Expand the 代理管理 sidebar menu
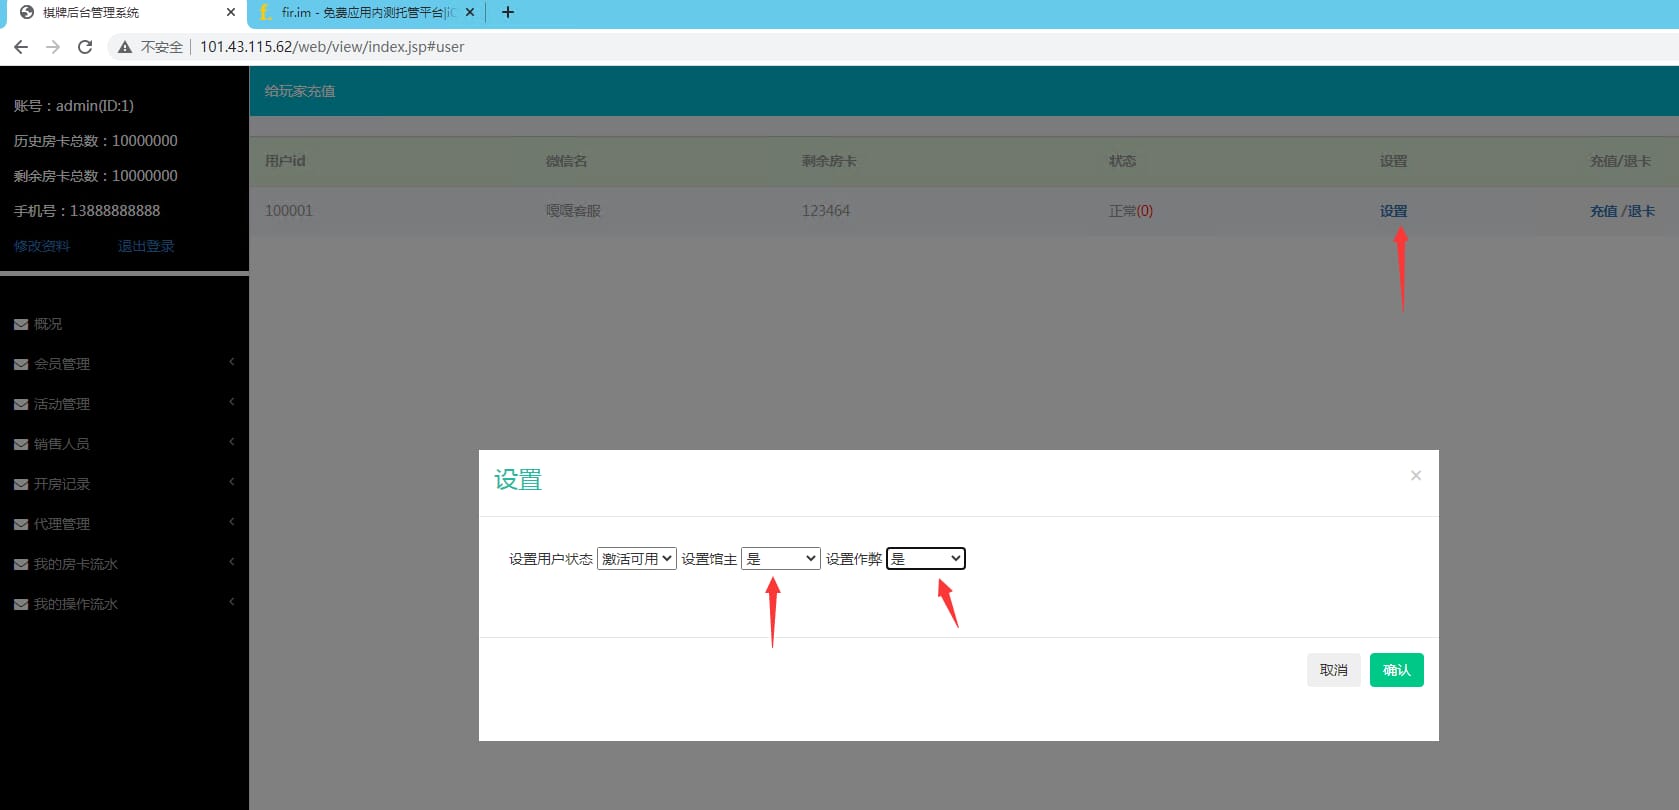 62,524
